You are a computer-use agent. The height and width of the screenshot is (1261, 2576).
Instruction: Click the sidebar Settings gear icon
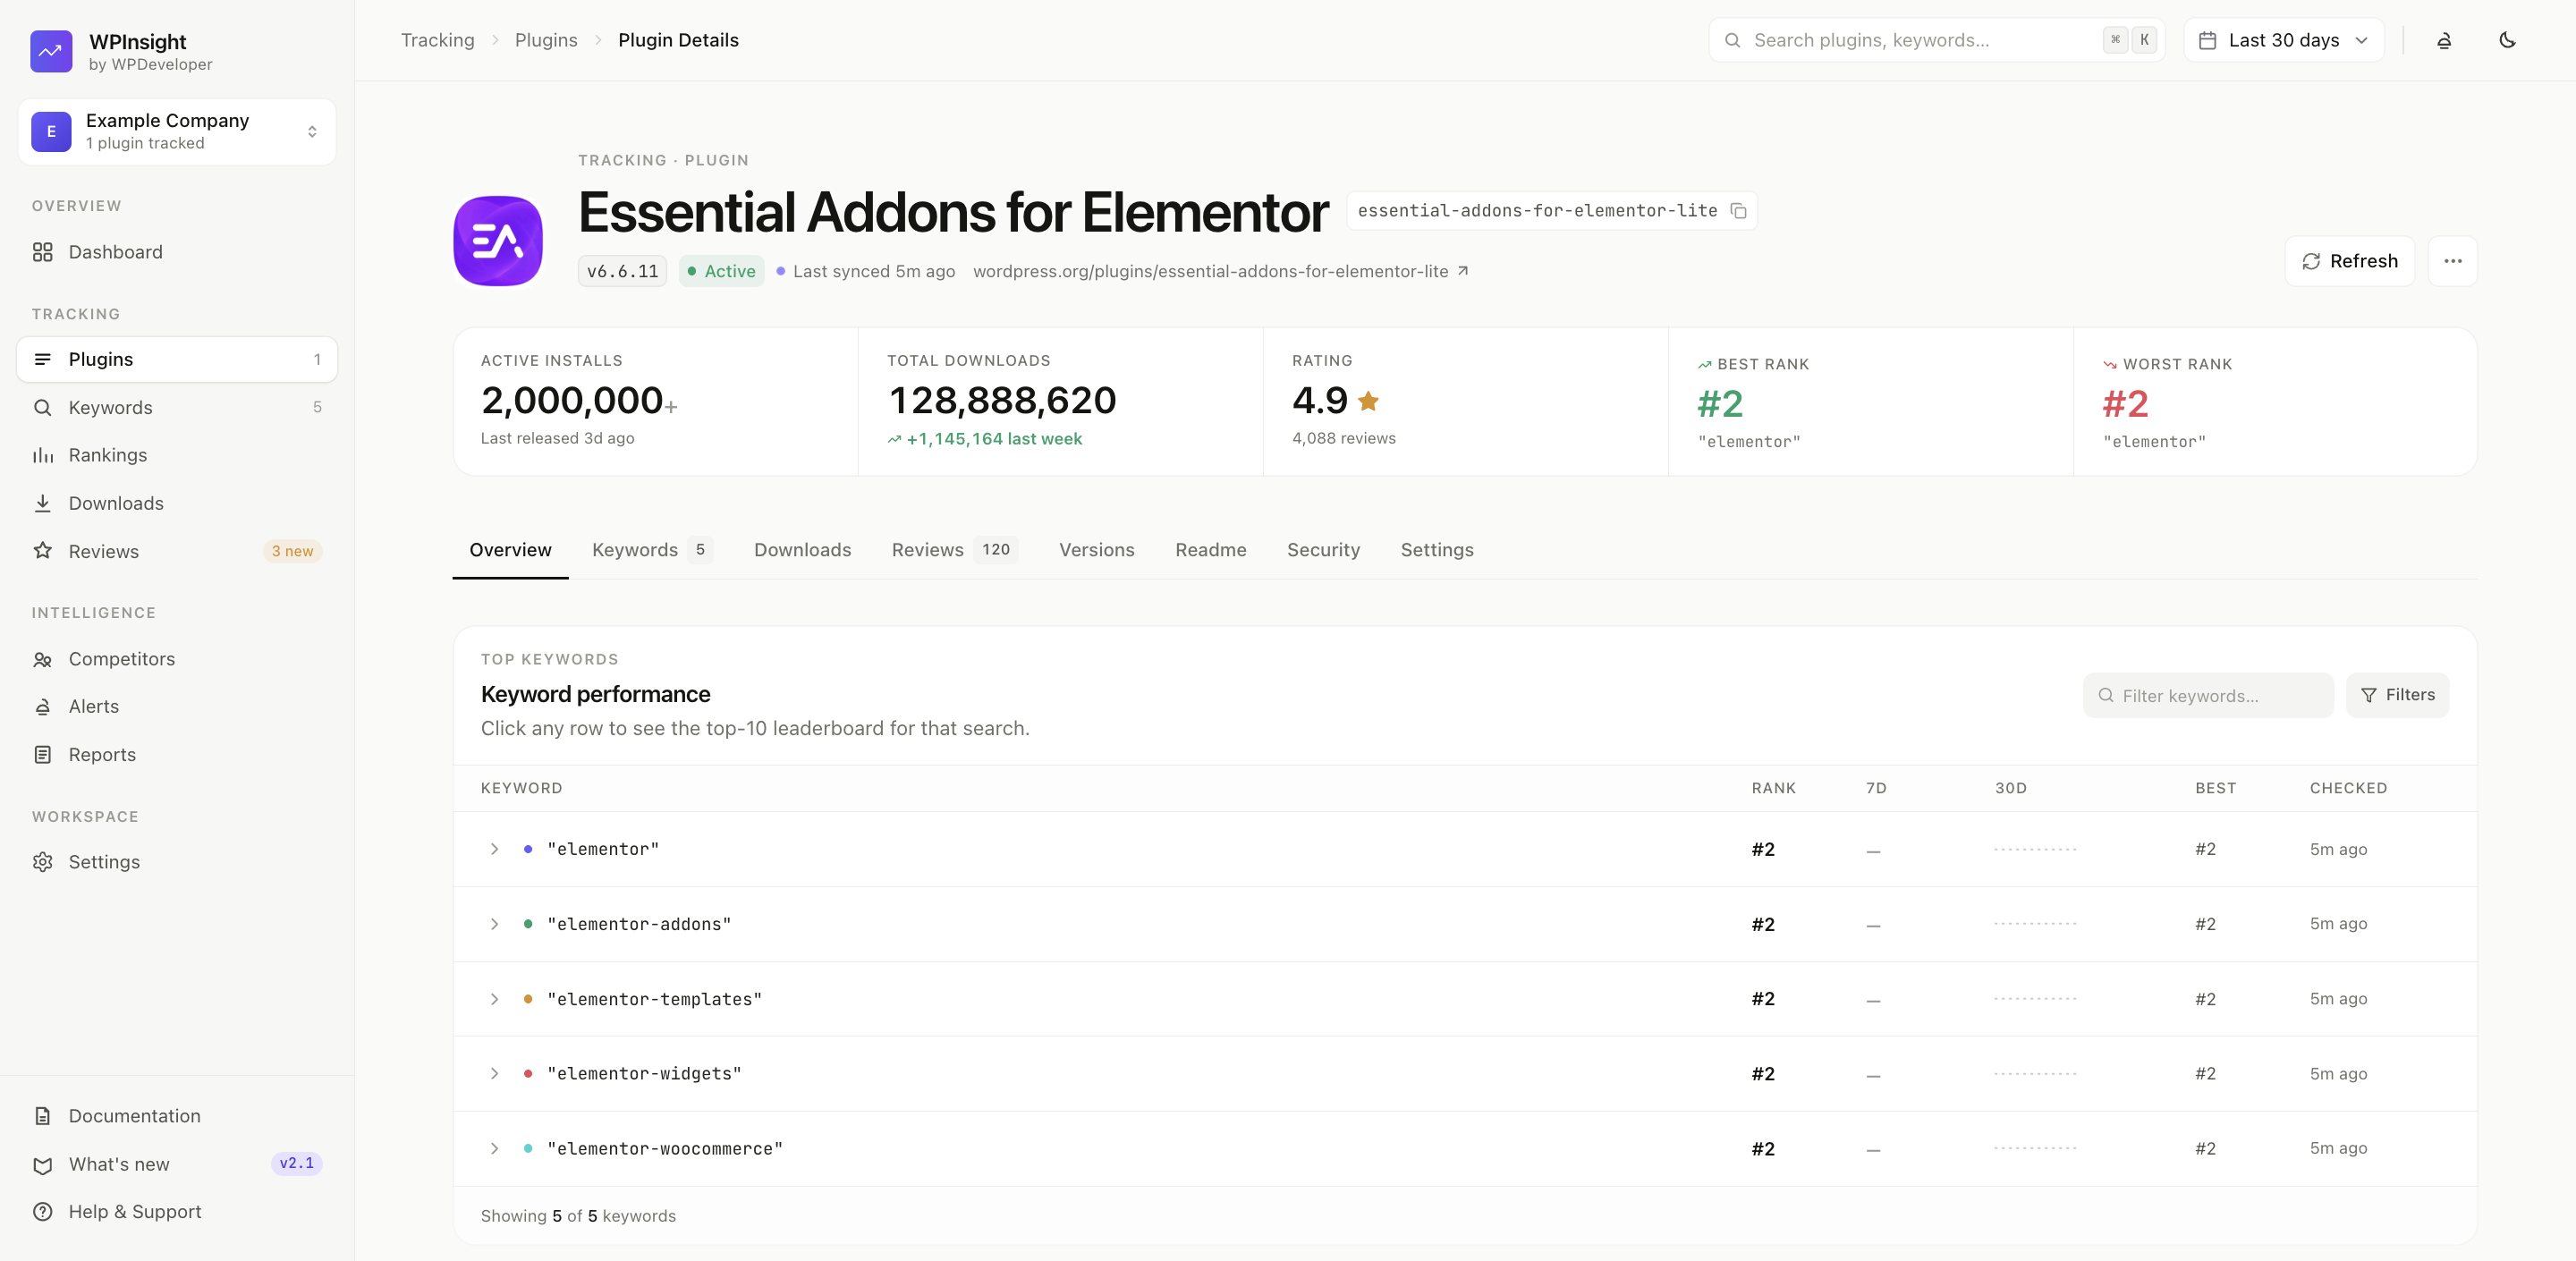(x=42, y=862)
